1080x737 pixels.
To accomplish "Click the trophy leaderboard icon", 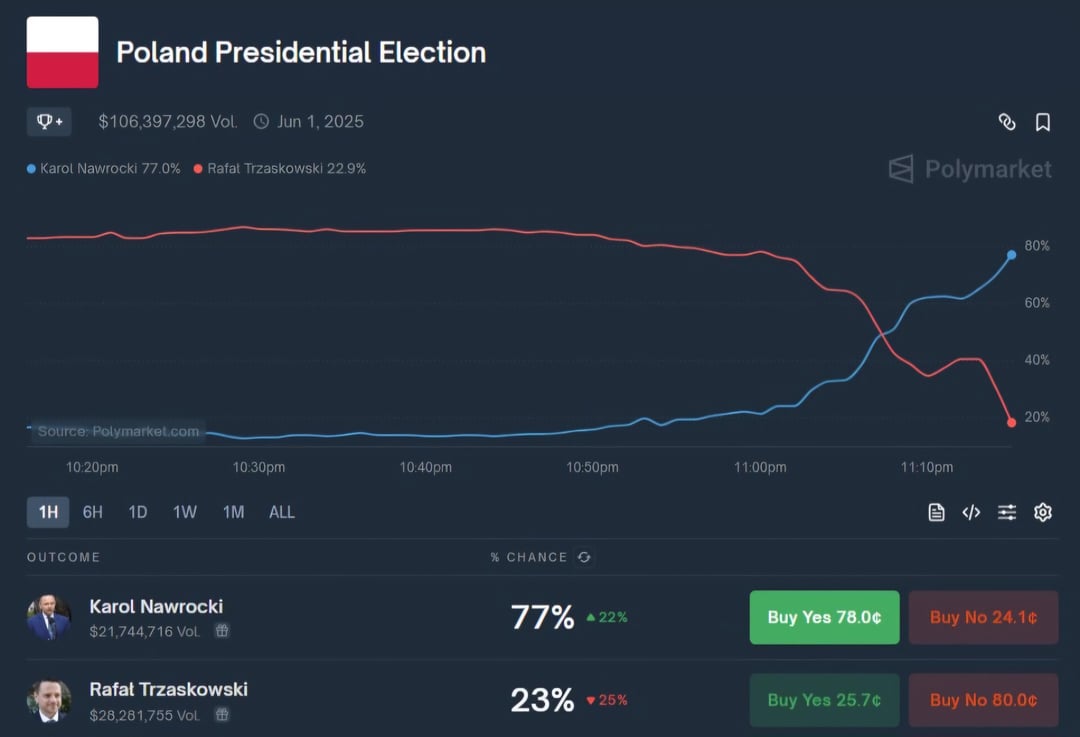I will (x=49, y=121).
